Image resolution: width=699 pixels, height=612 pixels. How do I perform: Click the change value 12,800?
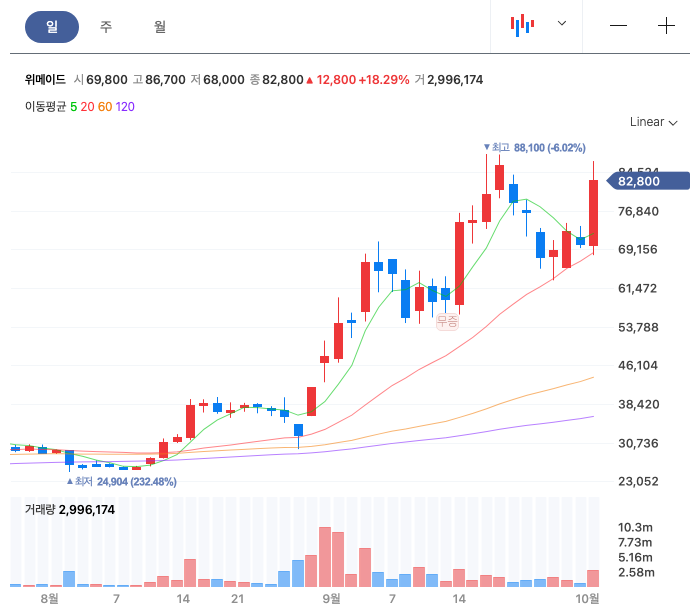coord(336,80)
